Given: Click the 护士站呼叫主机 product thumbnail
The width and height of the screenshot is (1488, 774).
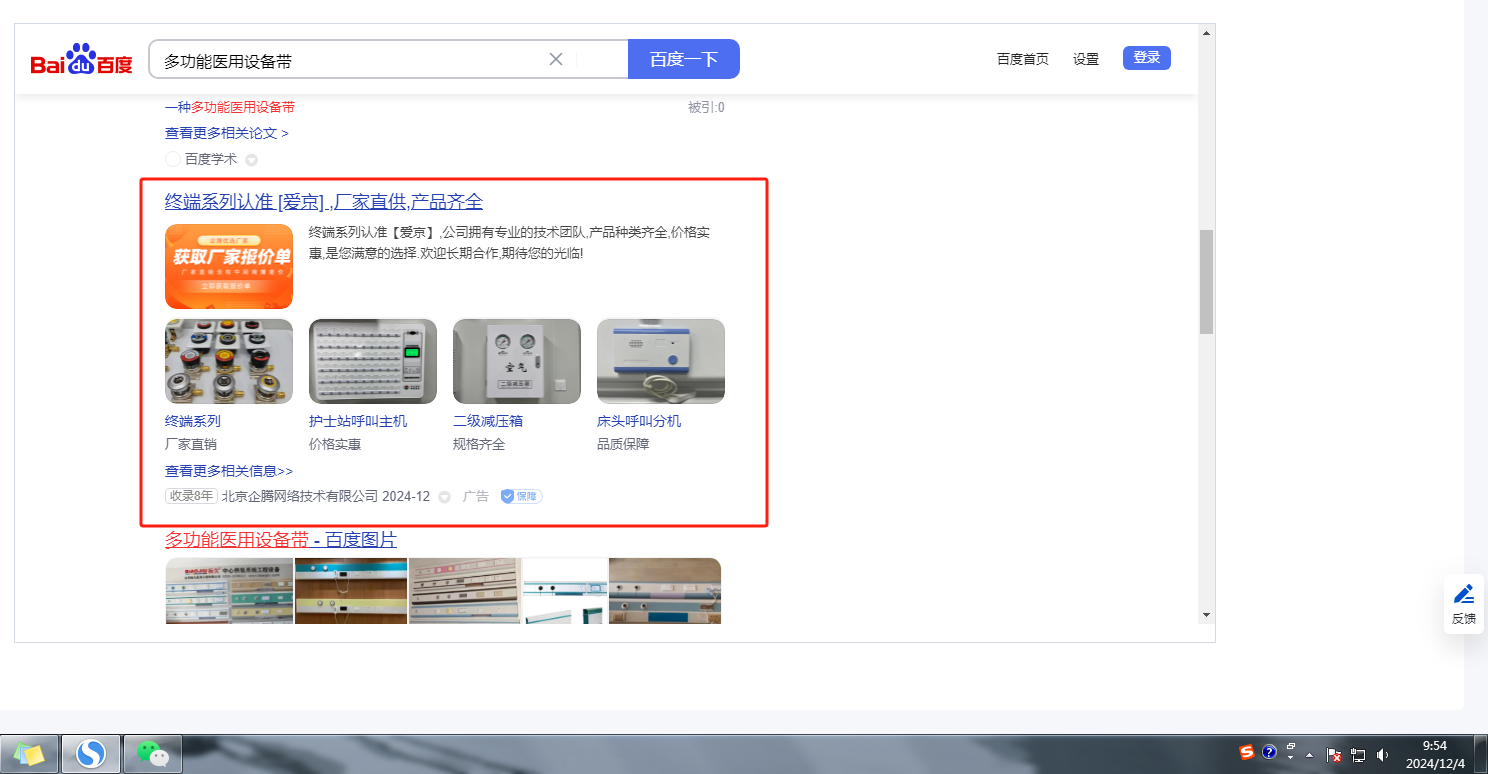Looking at the screenshot, I should click(x=373, y=361).
